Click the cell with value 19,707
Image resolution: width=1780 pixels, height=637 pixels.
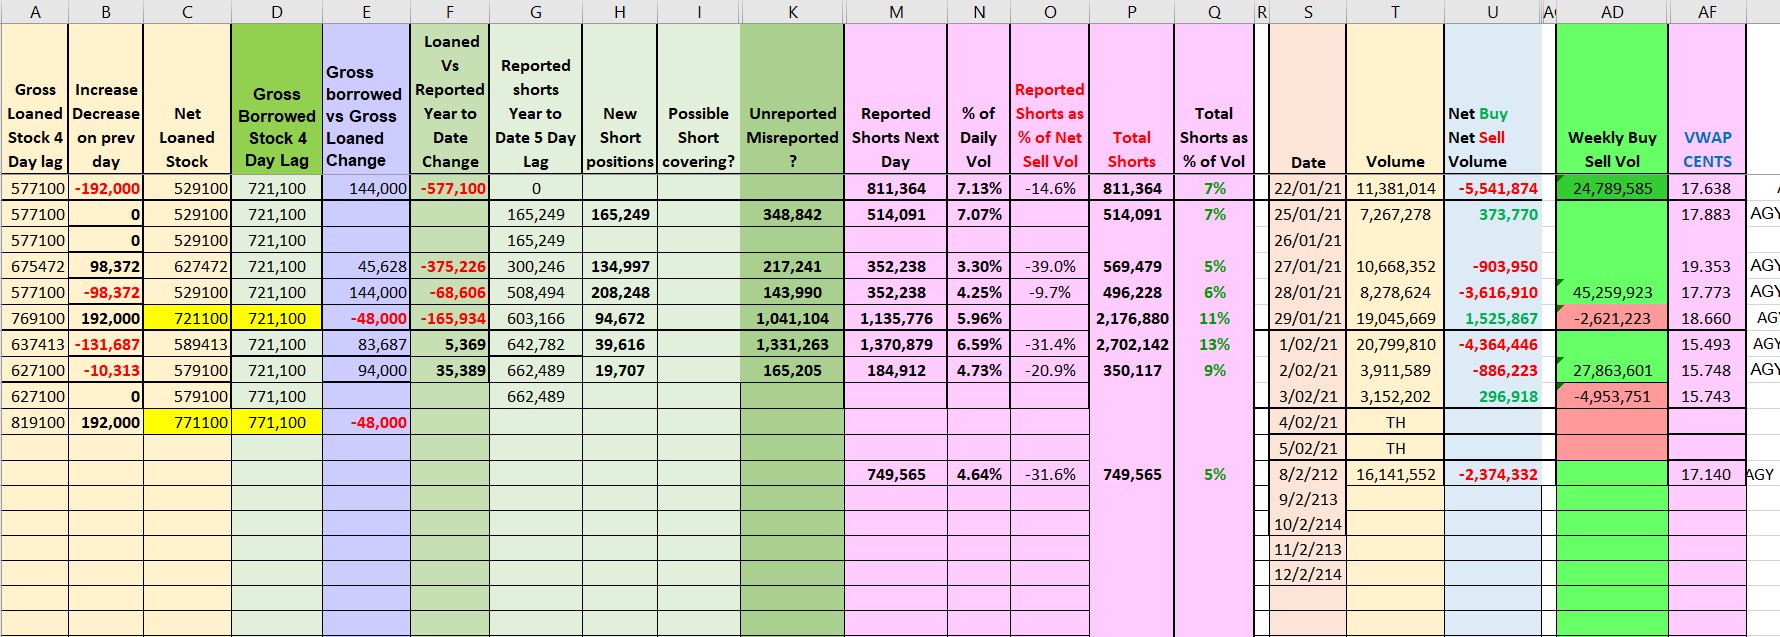(620, 370)
